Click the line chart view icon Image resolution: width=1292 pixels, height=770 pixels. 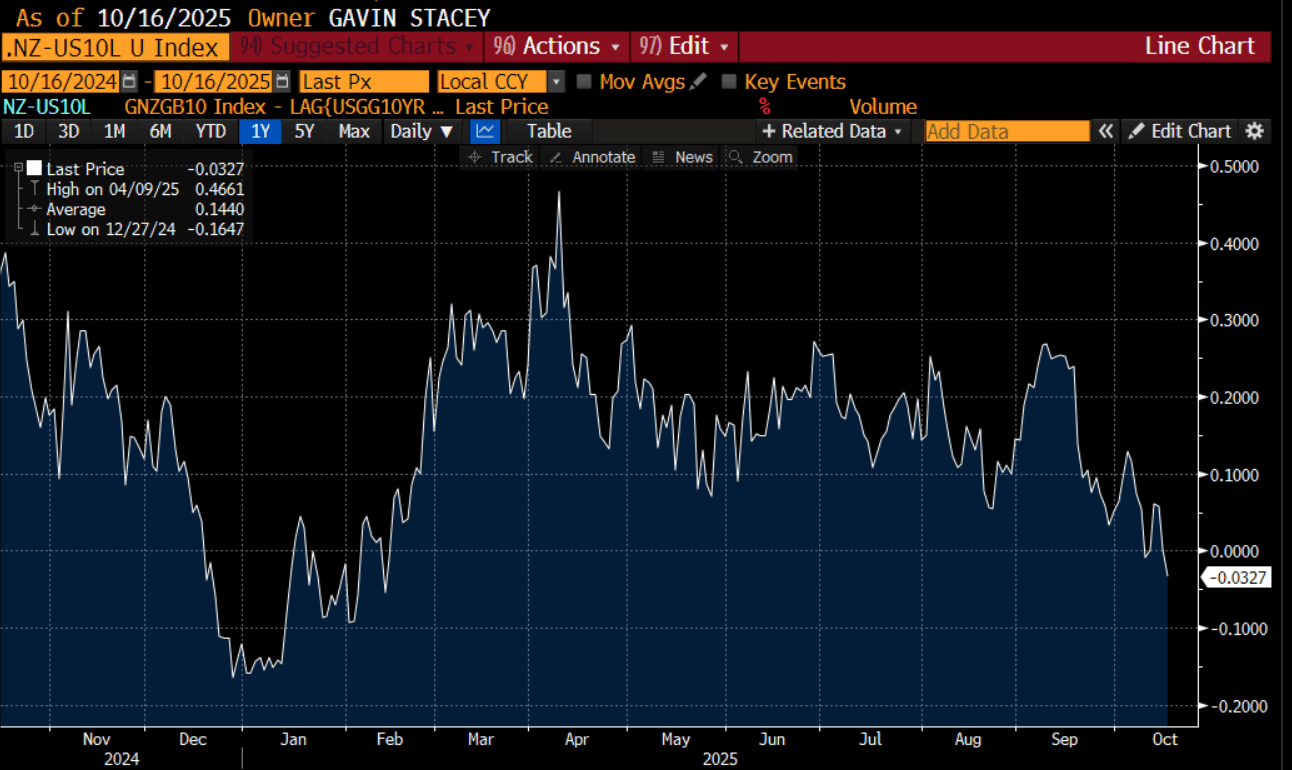tap(485, 131)
